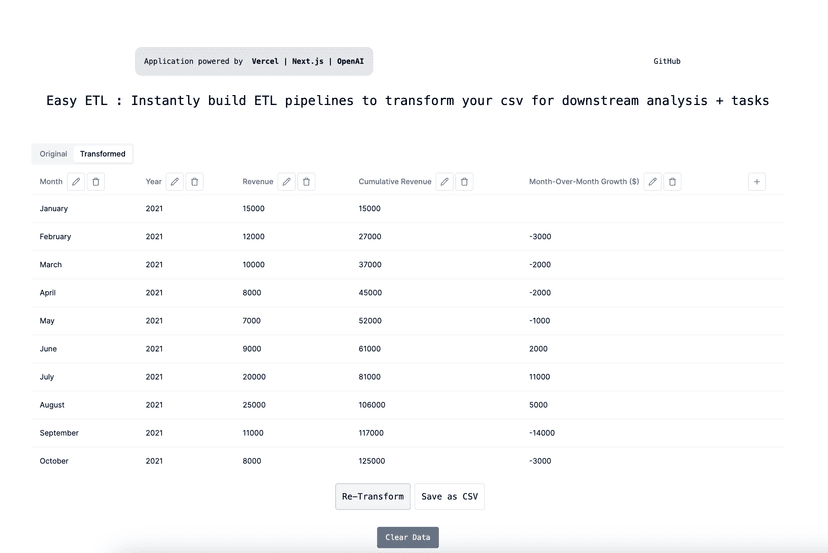Click March's revenue value 10000

pos(253,265)
